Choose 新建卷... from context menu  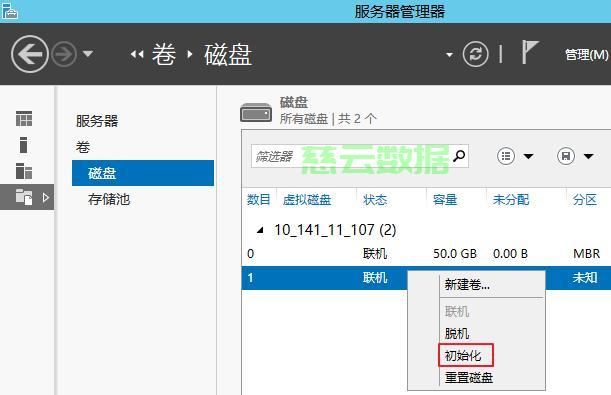tap(467, 285)
